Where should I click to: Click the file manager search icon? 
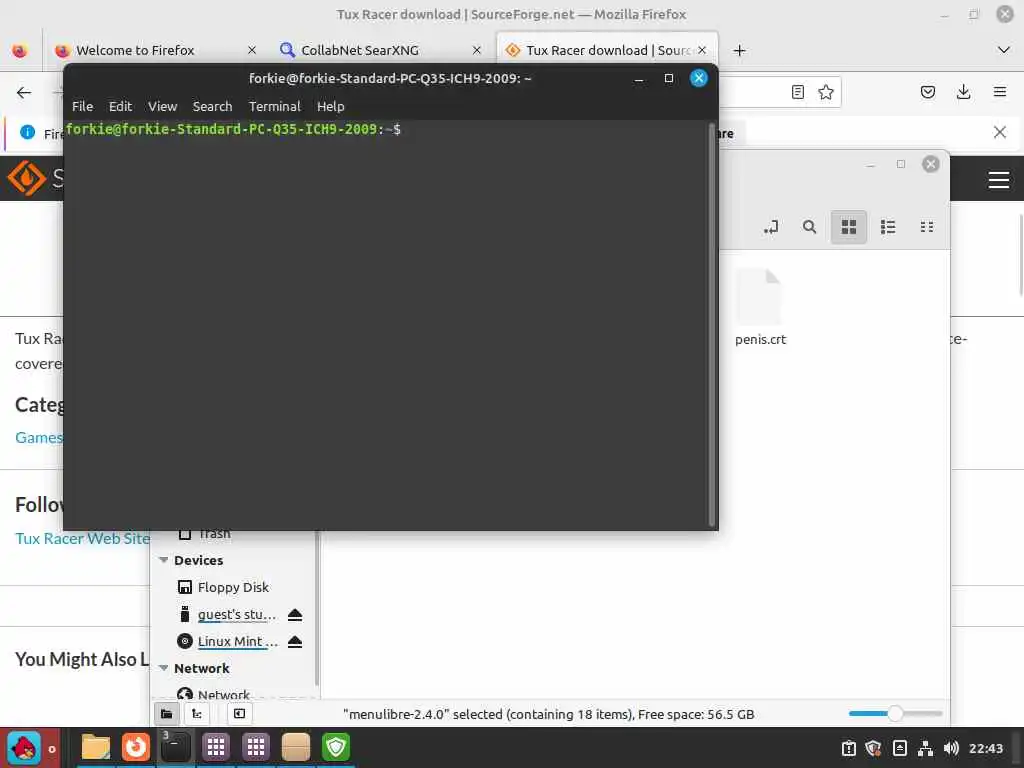[x=809, y=227]
